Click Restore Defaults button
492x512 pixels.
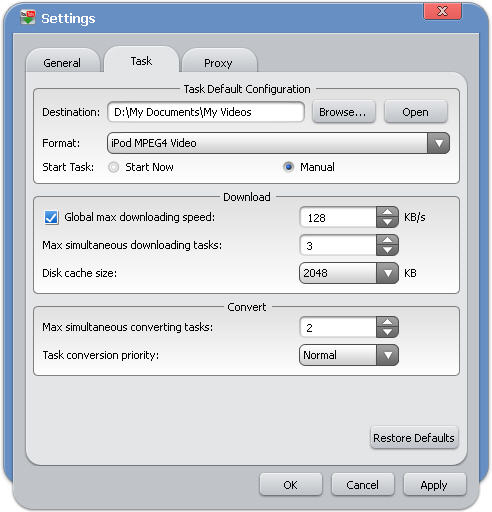(x=414, y=438)
